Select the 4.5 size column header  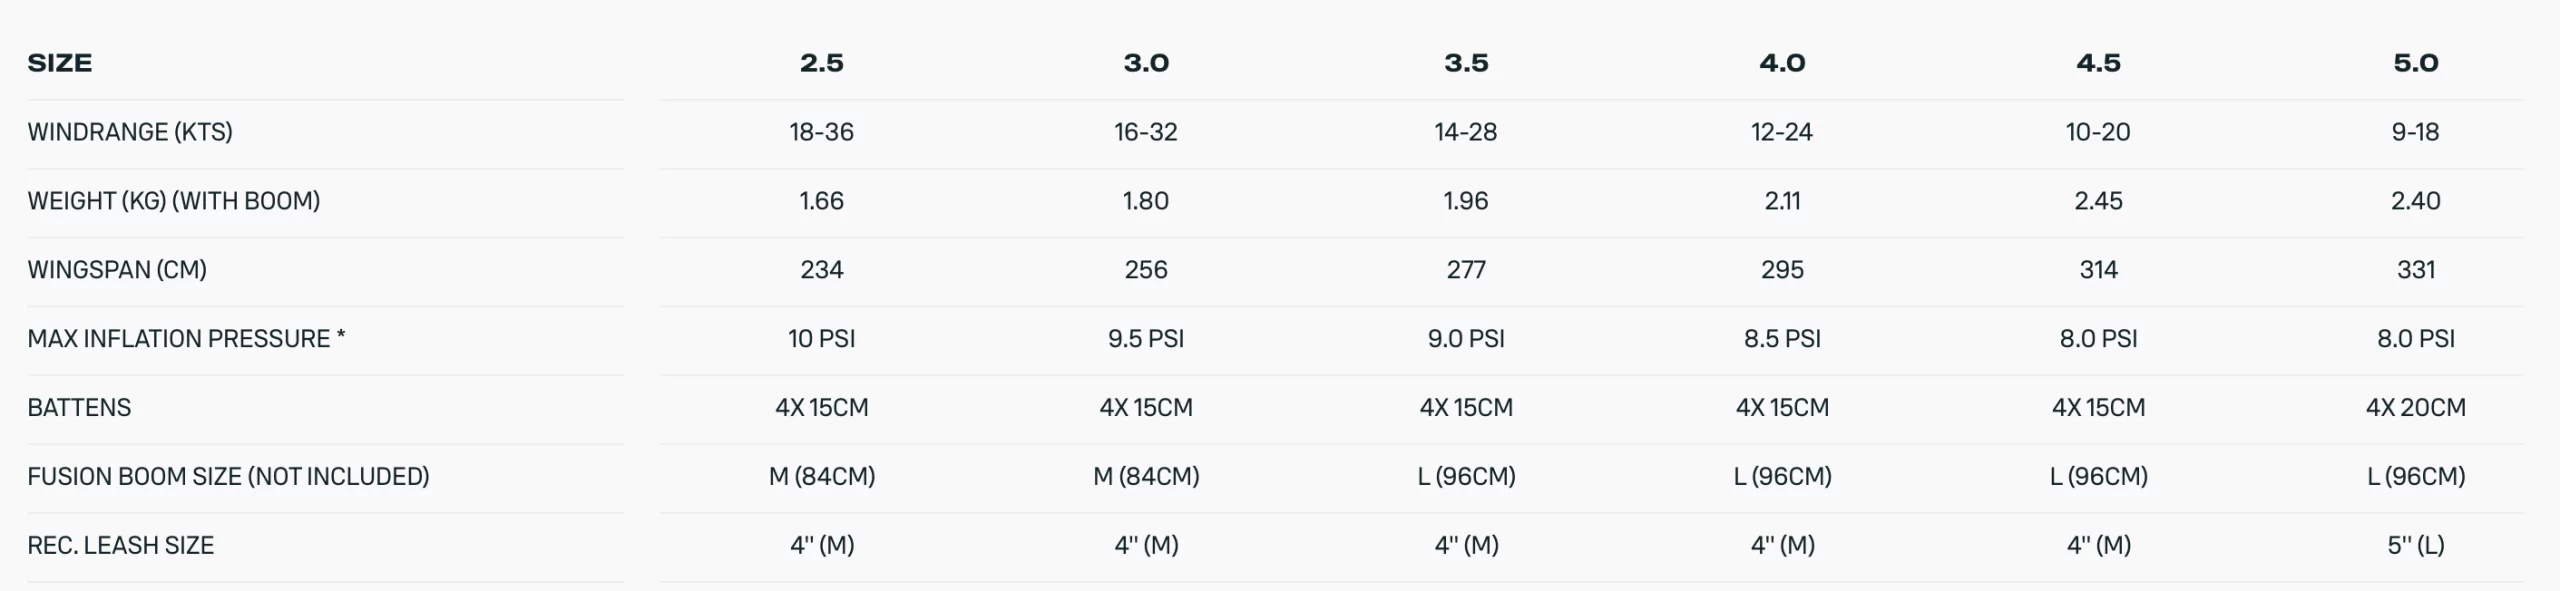(x=2098, y=63)
